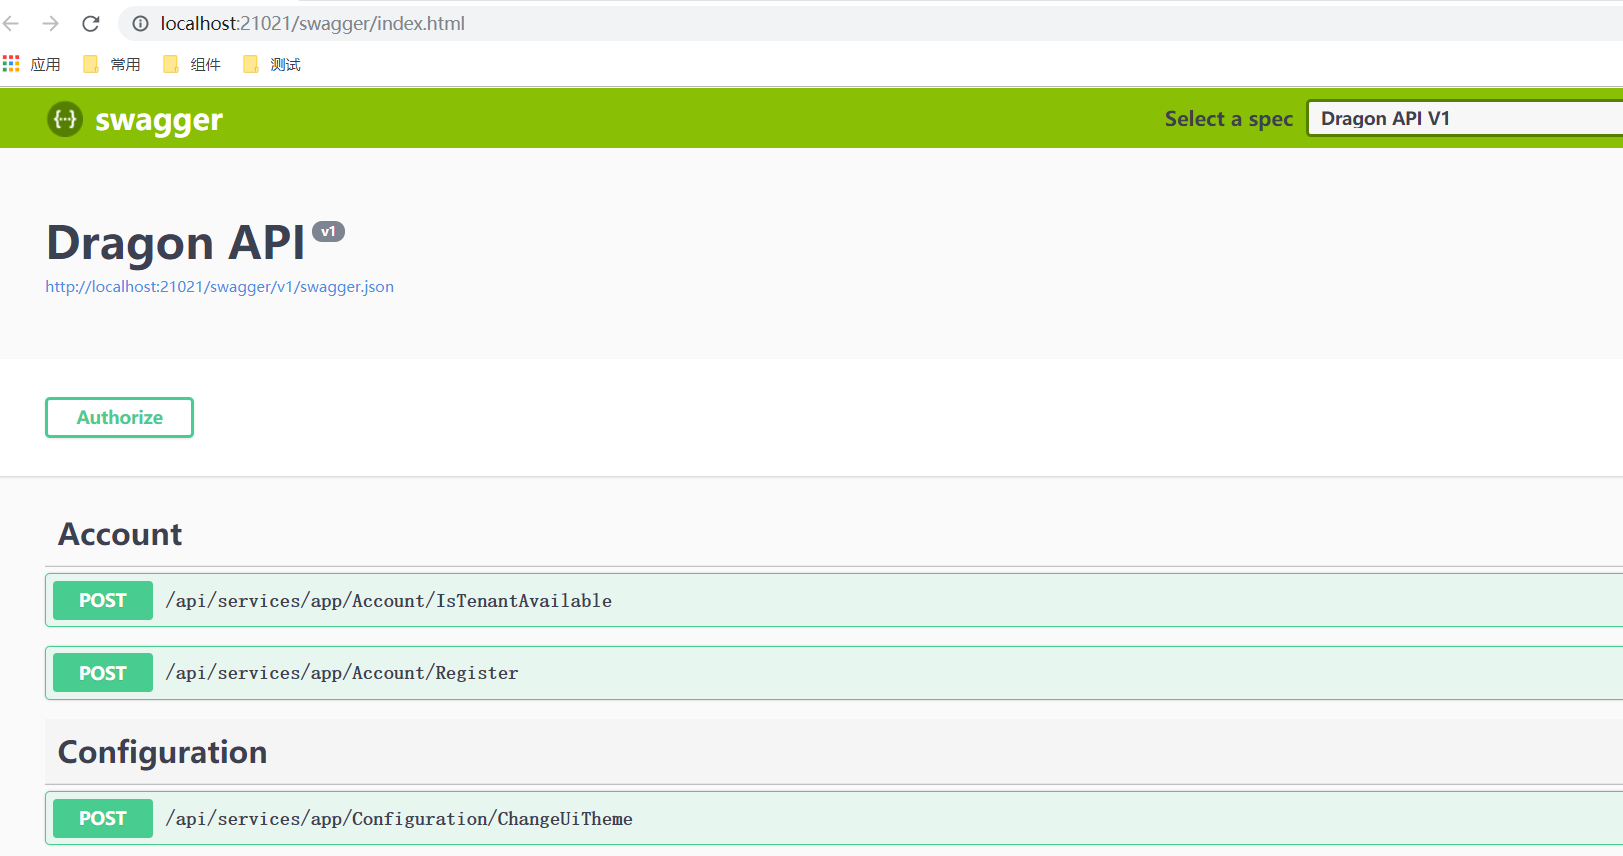Click the v1 version badge
Image resolution: width=1623 pixels, height=856 pixels.
click(328, 231)
